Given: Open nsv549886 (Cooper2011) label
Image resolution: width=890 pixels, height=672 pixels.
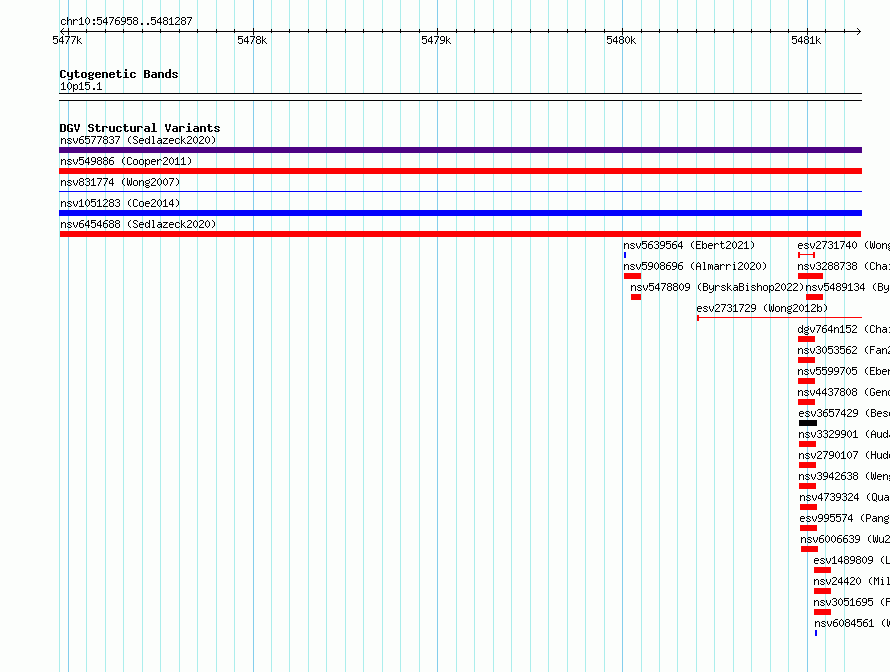Looking at the screenshot, I should (x=126, y=161).
